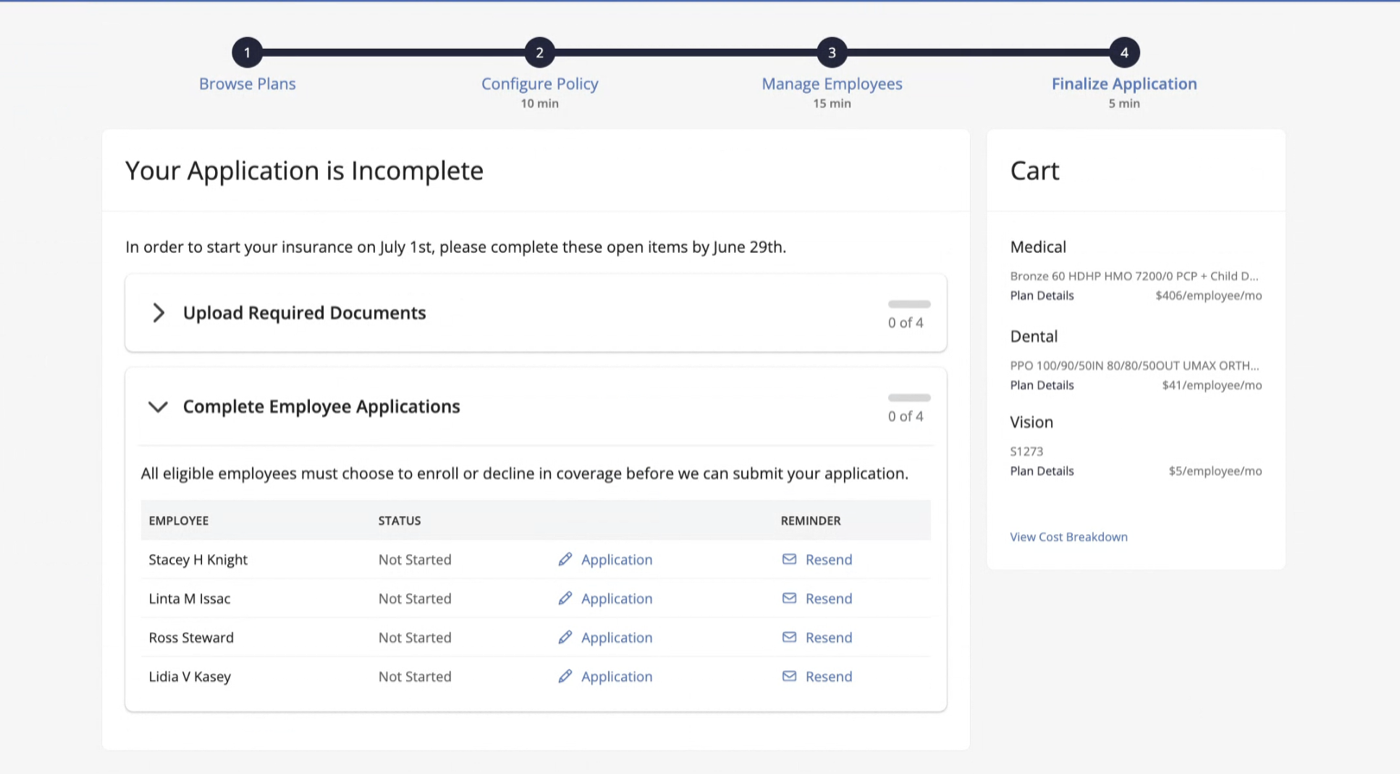Collapse Complete Employee Applications section
This screenshot has width=1400, height=774.
[x=158, y=407]
